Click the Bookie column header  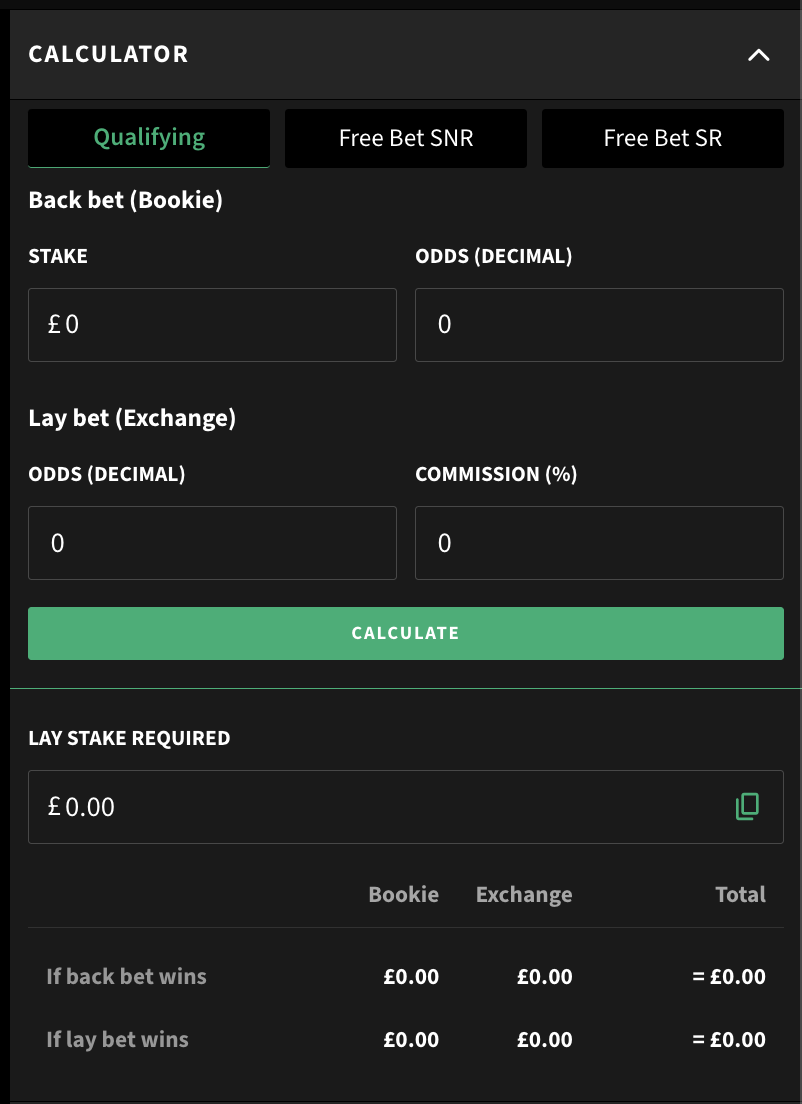403,895
